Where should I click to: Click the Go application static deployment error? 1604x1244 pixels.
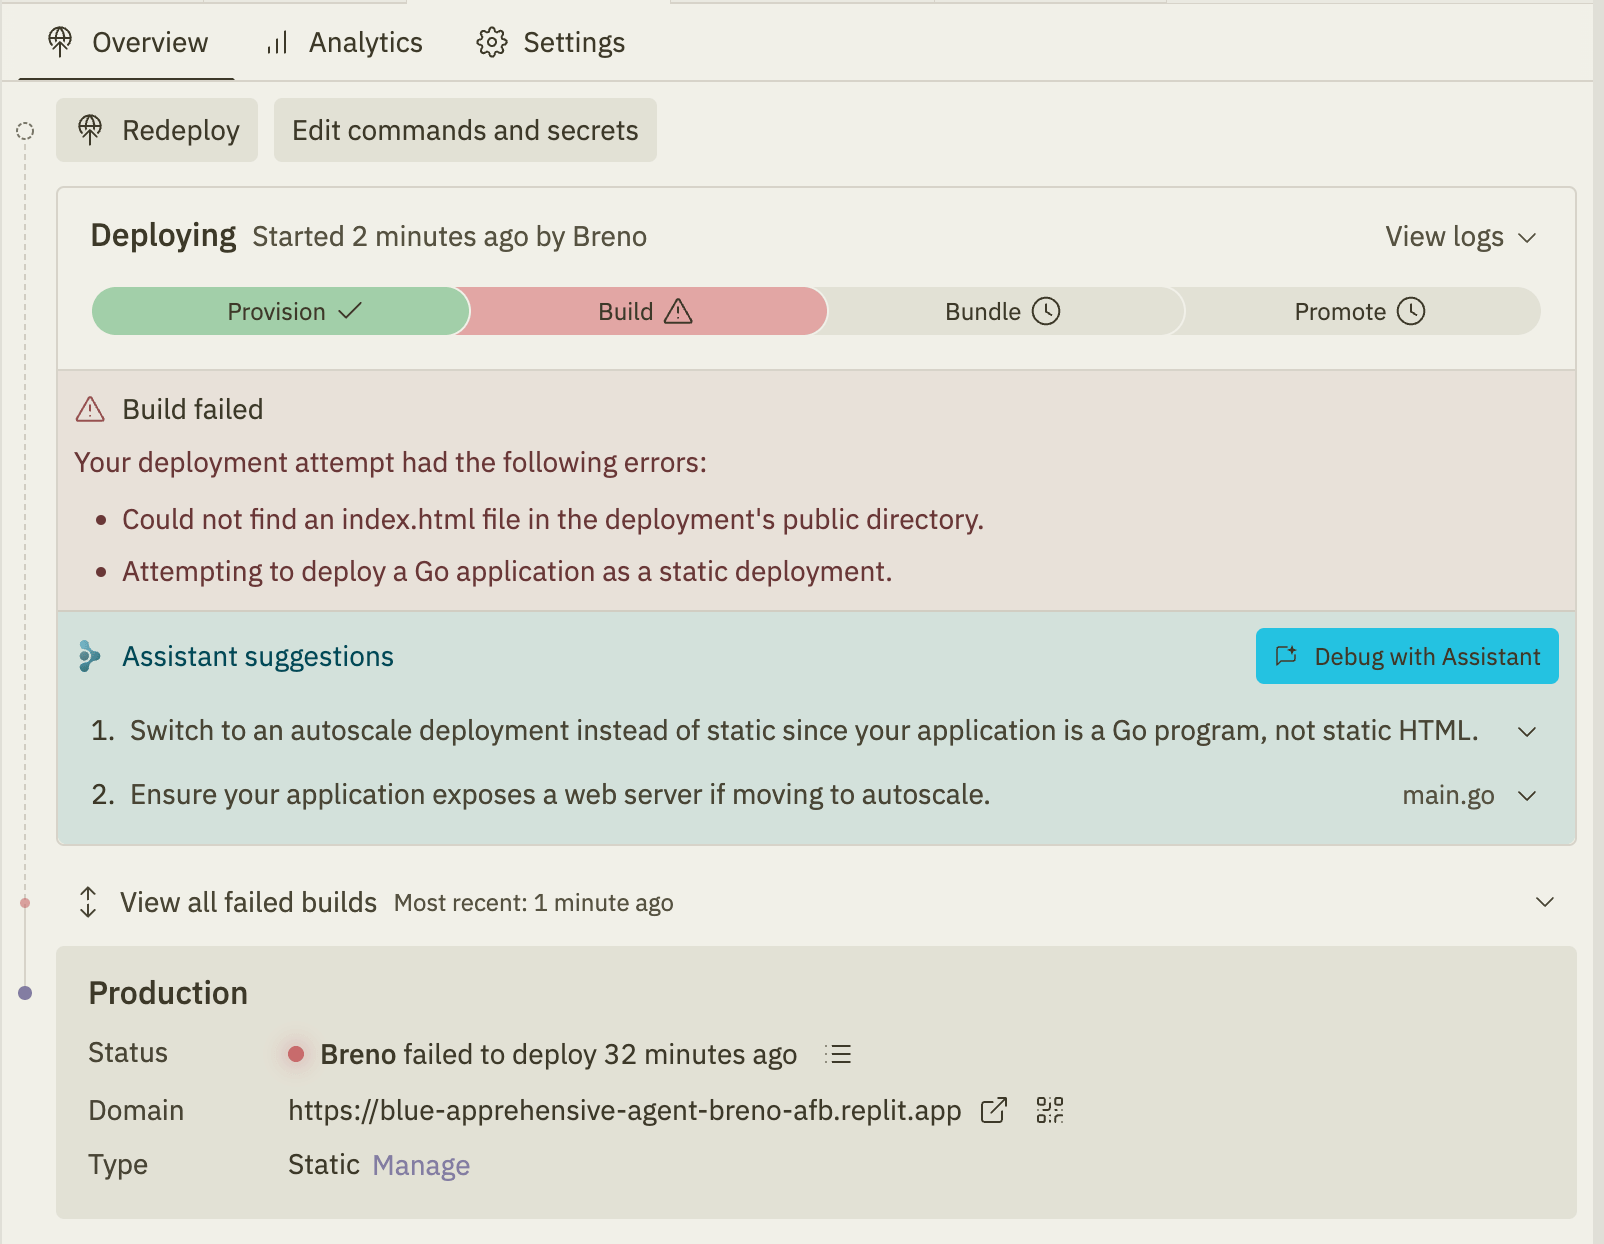click(x=507, y=571)
